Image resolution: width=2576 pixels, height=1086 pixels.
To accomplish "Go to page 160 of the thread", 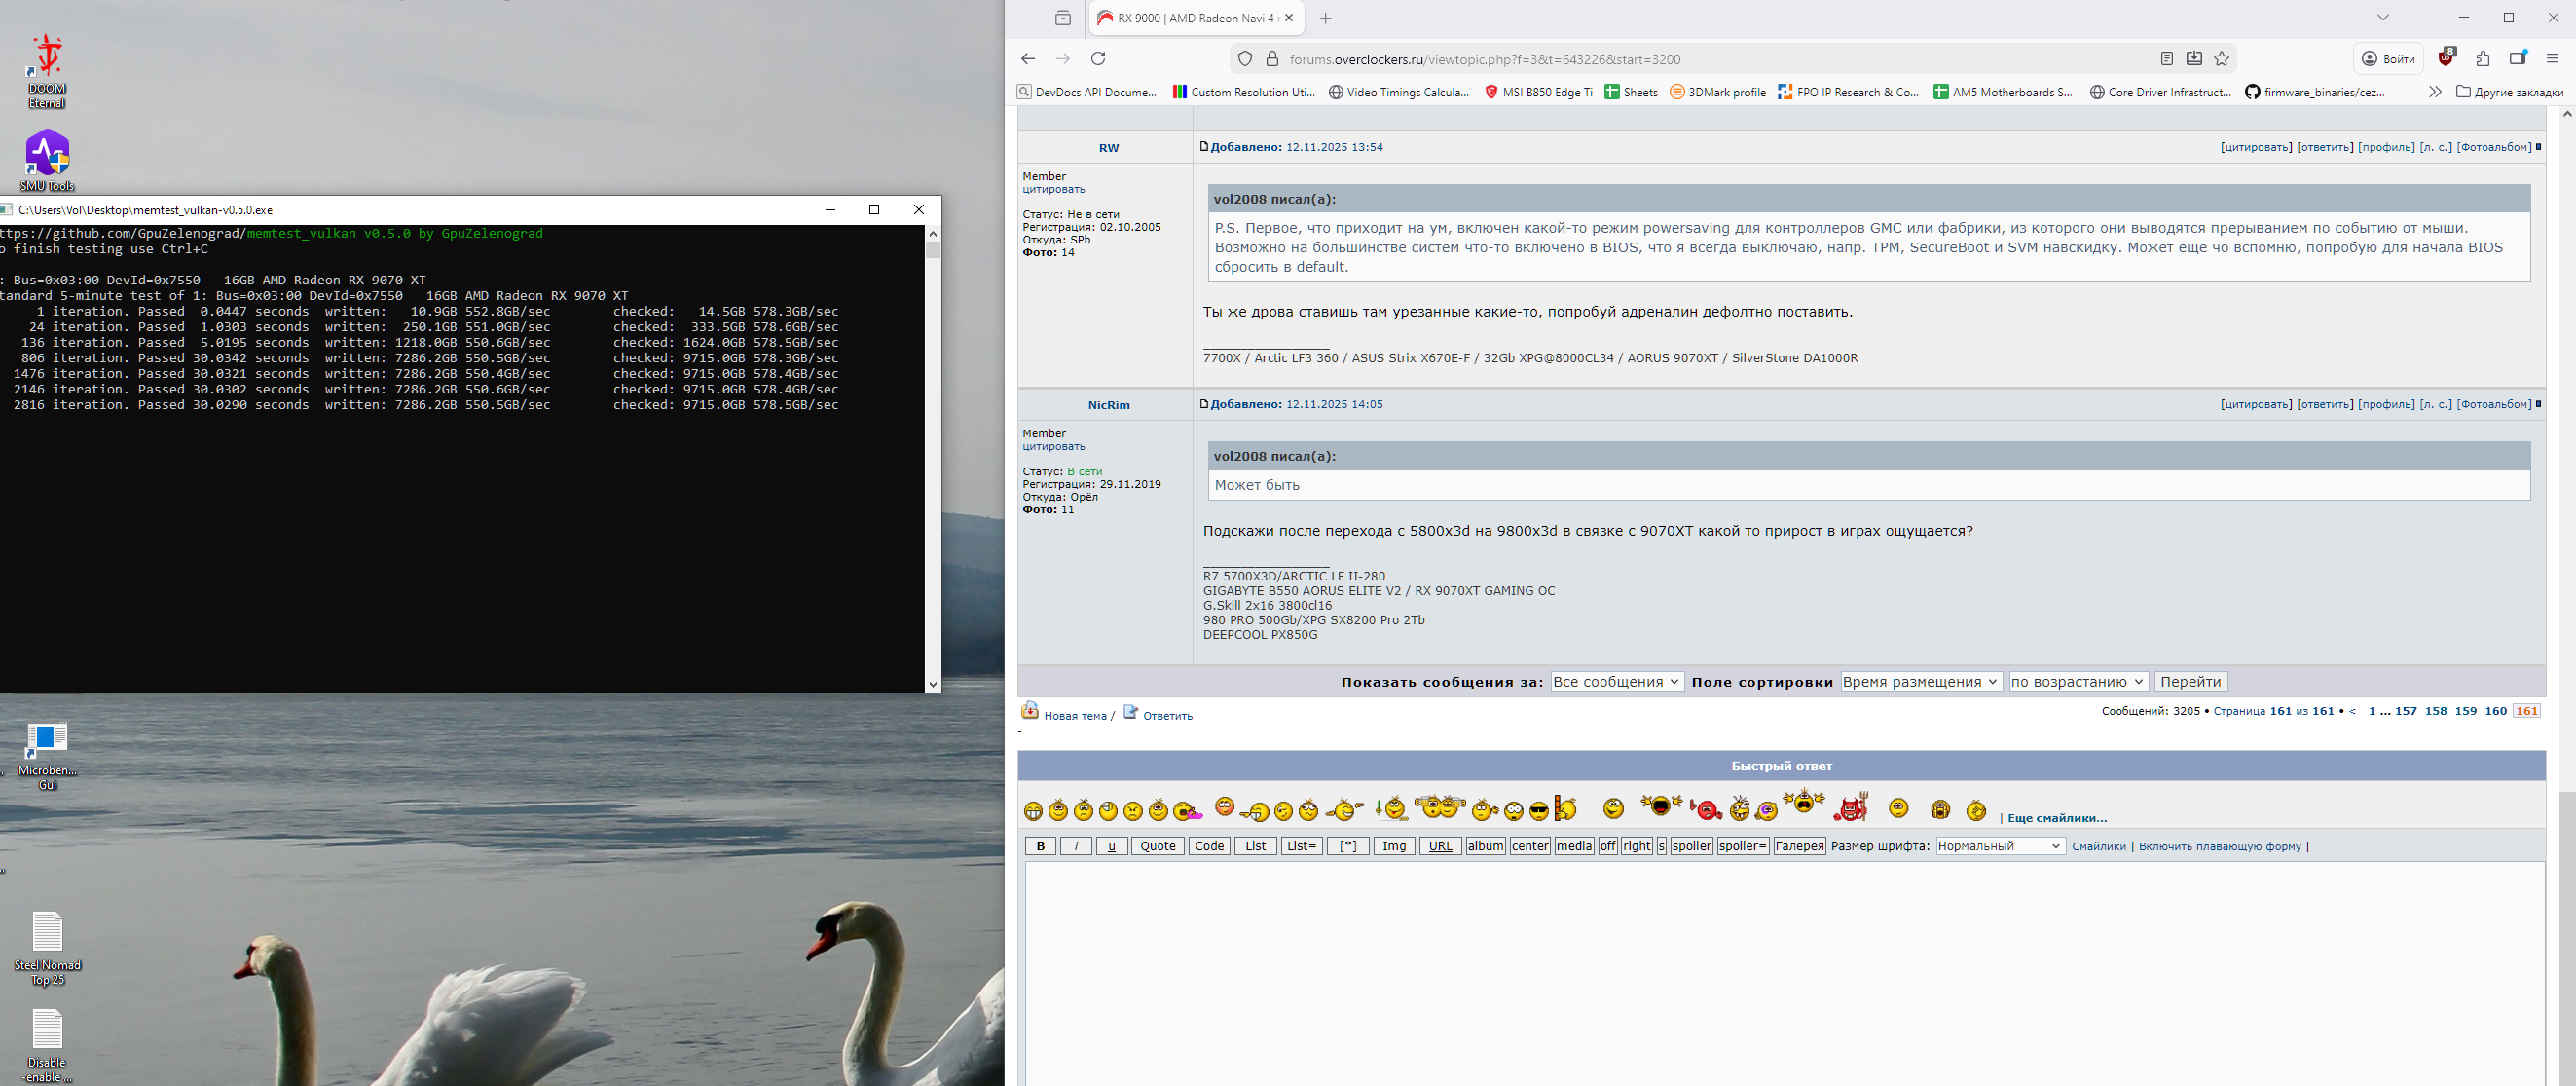I will pyautogui.click(x=2495, y=711).
